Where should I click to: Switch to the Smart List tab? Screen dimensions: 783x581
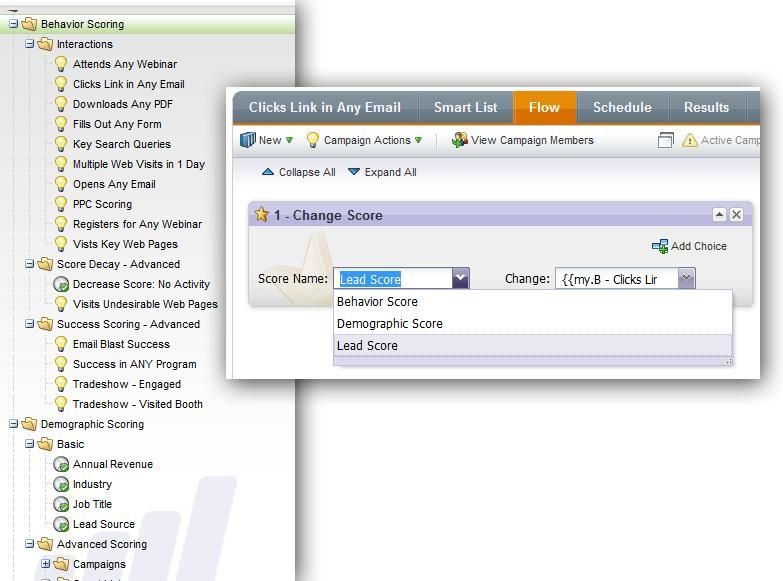point(465,107)
